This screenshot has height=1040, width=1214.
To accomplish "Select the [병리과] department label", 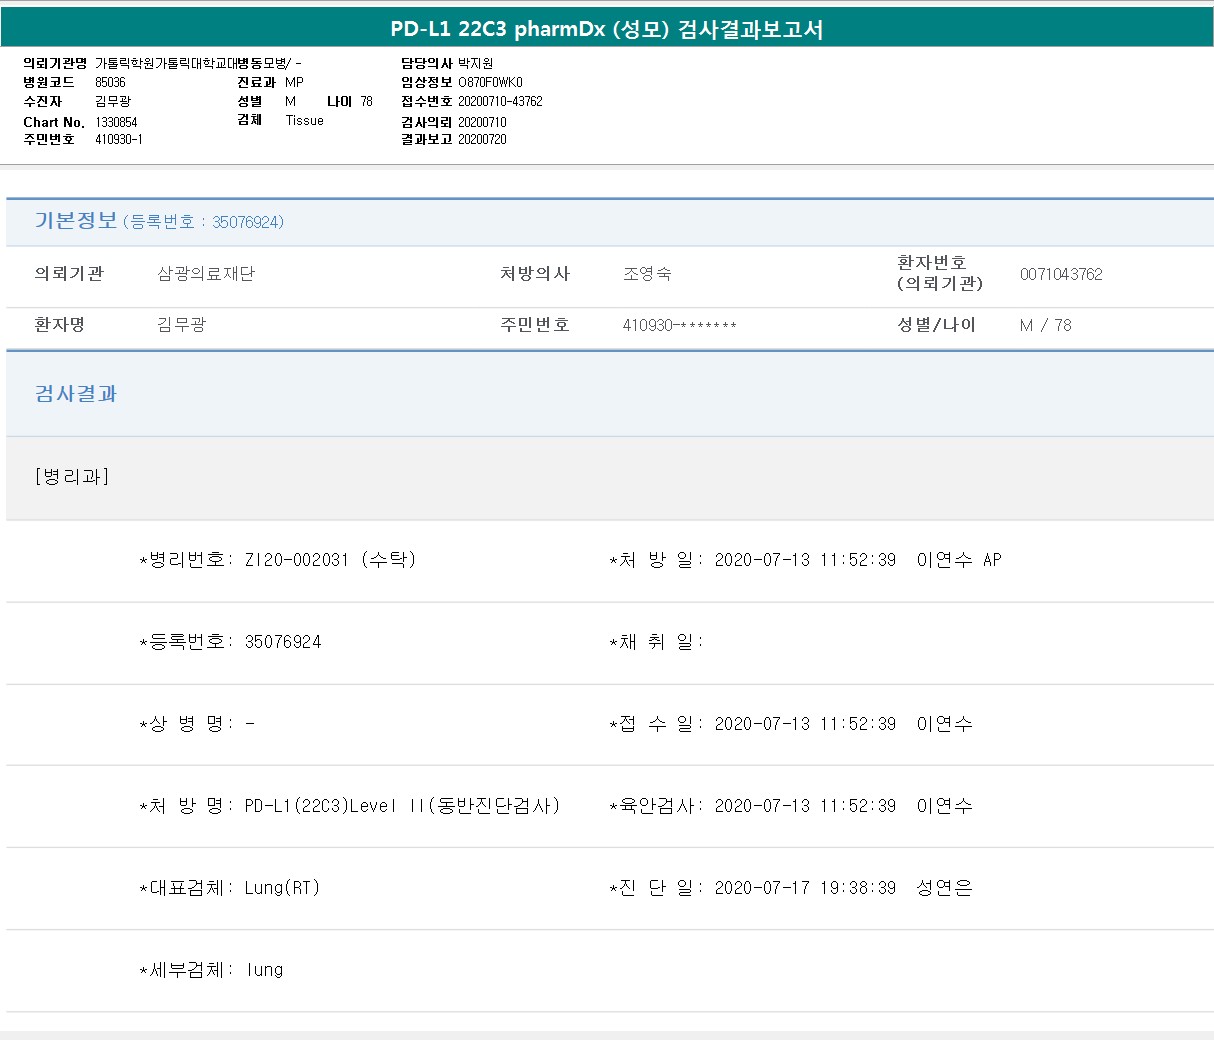I will (x=71, y=477).
